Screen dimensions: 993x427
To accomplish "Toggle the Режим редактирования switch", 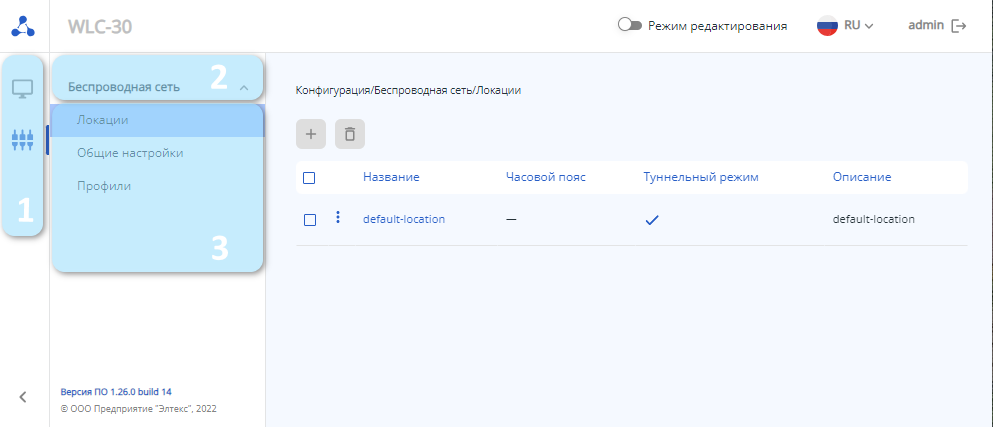I will tap(629, 26).
